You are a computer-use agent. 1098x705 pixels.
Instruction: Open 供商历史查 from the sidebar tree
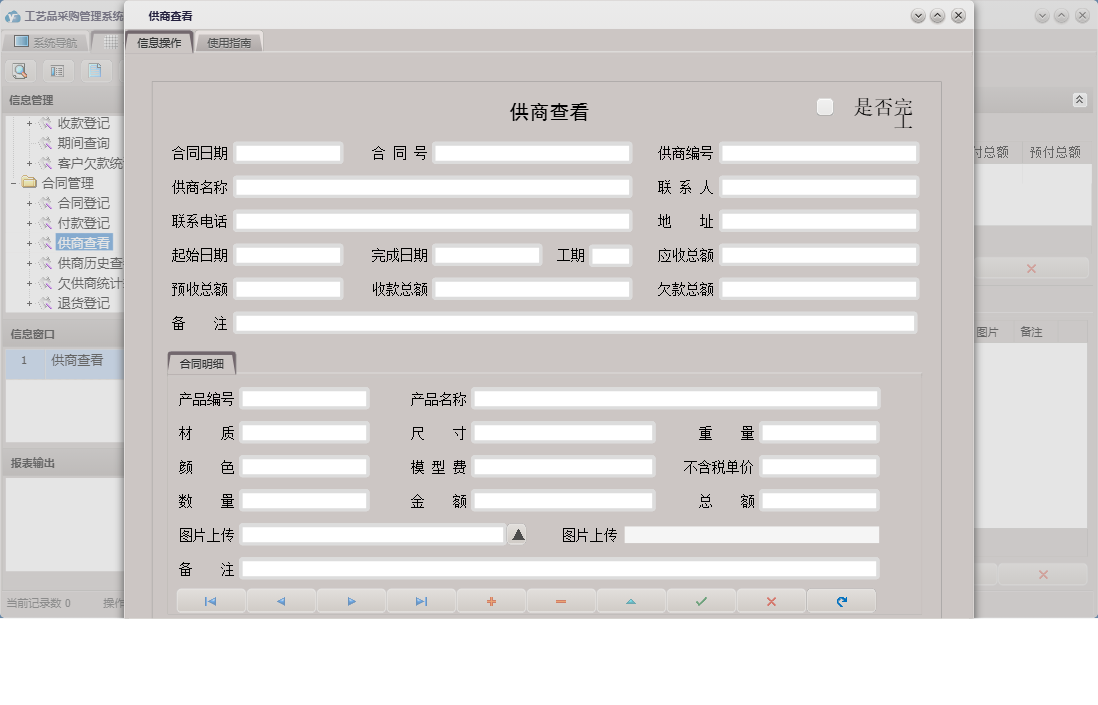point(90,262)
